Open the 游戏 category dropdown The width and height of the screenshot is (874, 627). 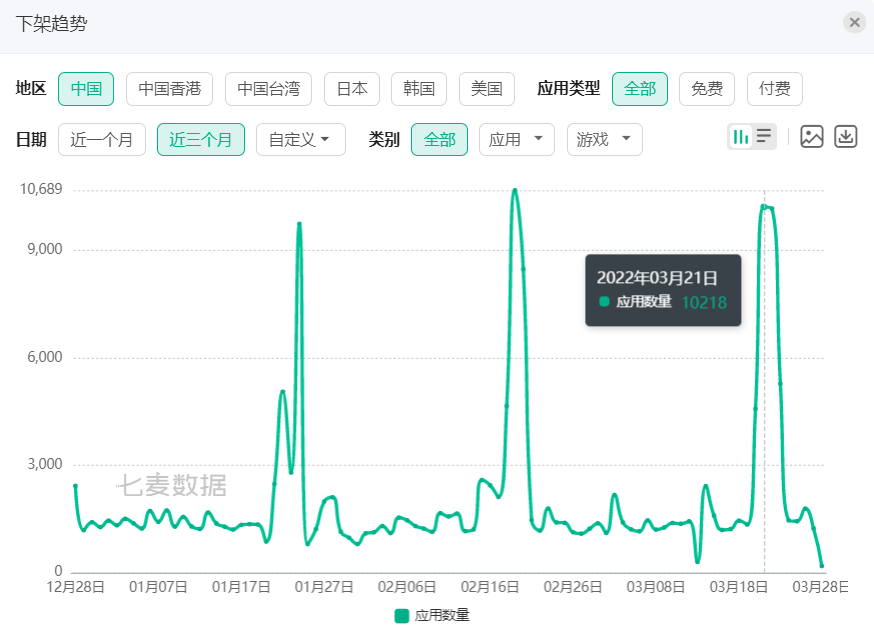pos(605,139)
